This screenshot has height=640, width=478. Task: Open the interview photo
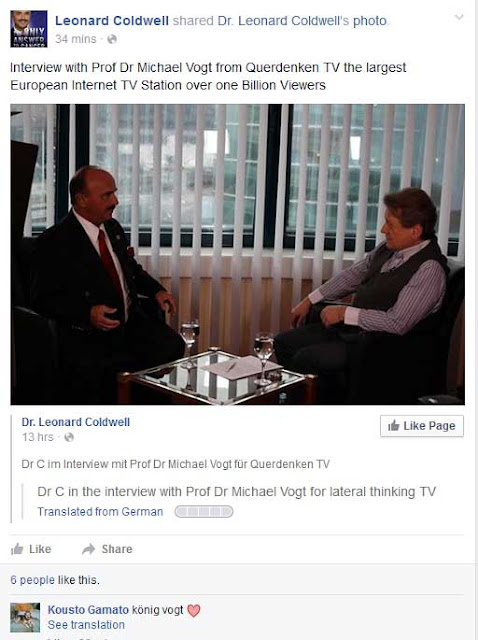click(238, 254)
